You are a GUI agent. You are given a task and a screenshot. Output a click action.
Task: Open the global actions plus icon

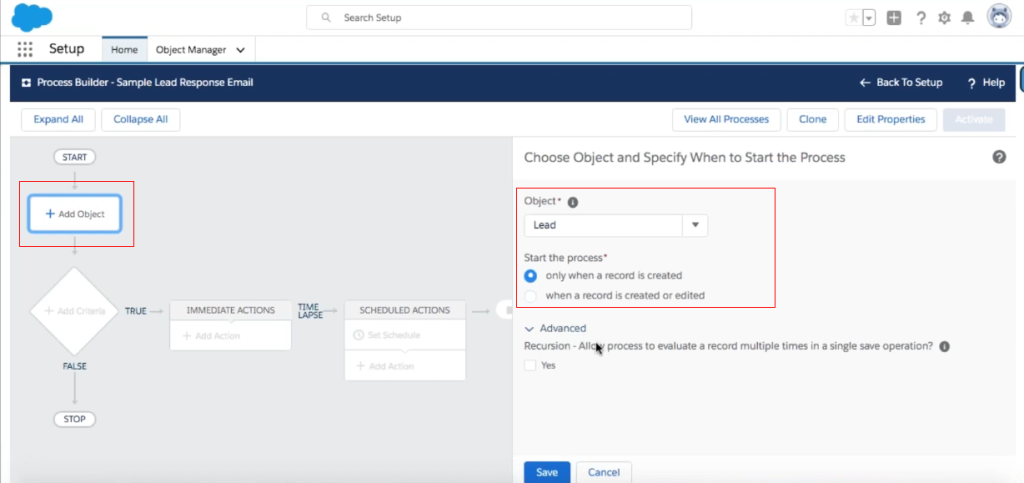click(894, 18)
